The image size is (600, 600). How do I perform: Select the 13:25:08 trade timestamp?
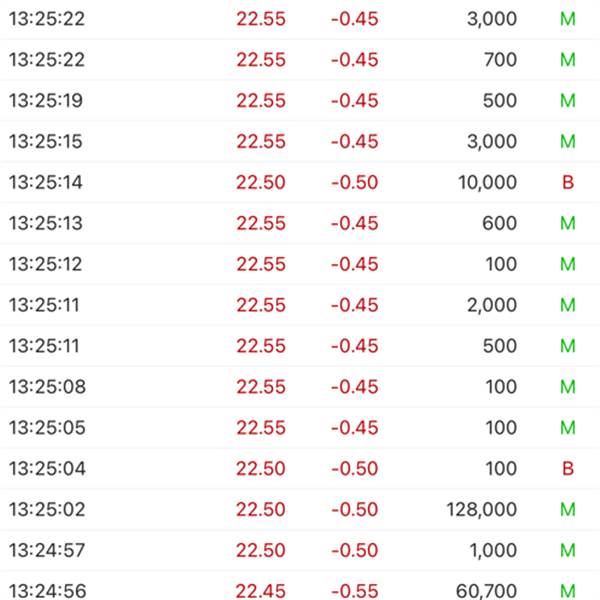(x=46, y=387)
